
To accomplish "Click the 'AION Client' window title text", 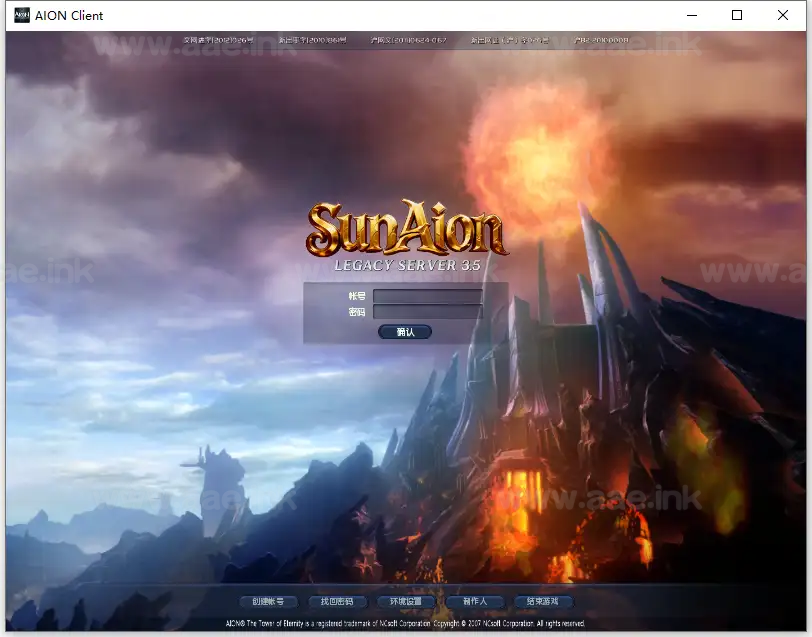I will (69, 15).
